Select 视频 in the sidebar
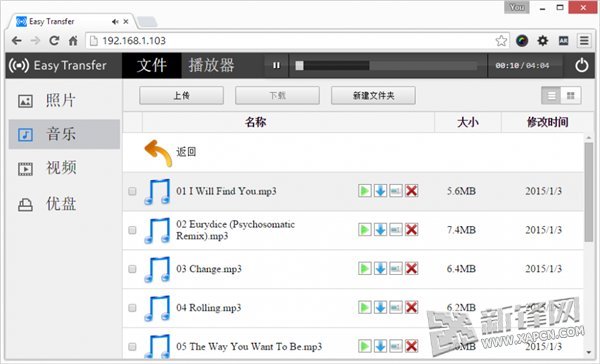Viewport: 600px width, 364px height. click(64, 168)
